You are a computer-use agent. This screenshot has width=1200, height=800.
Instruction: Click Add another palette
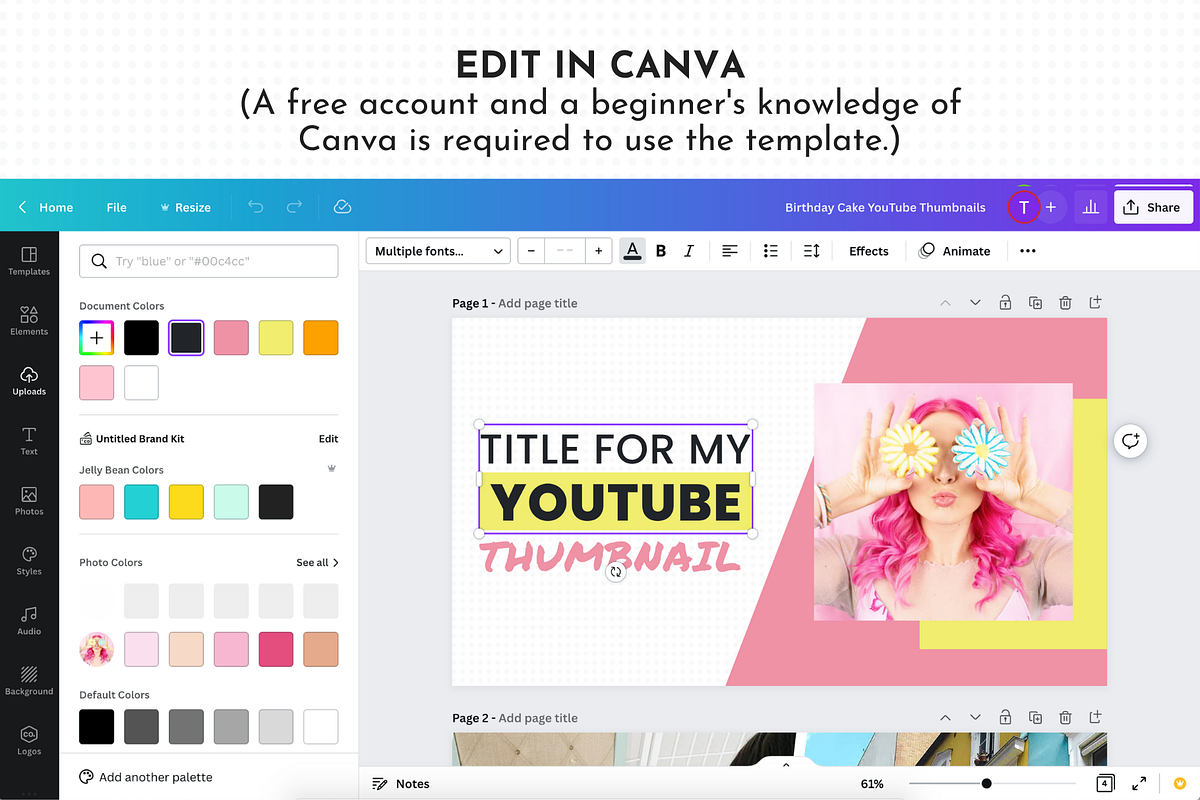[146, 777]
